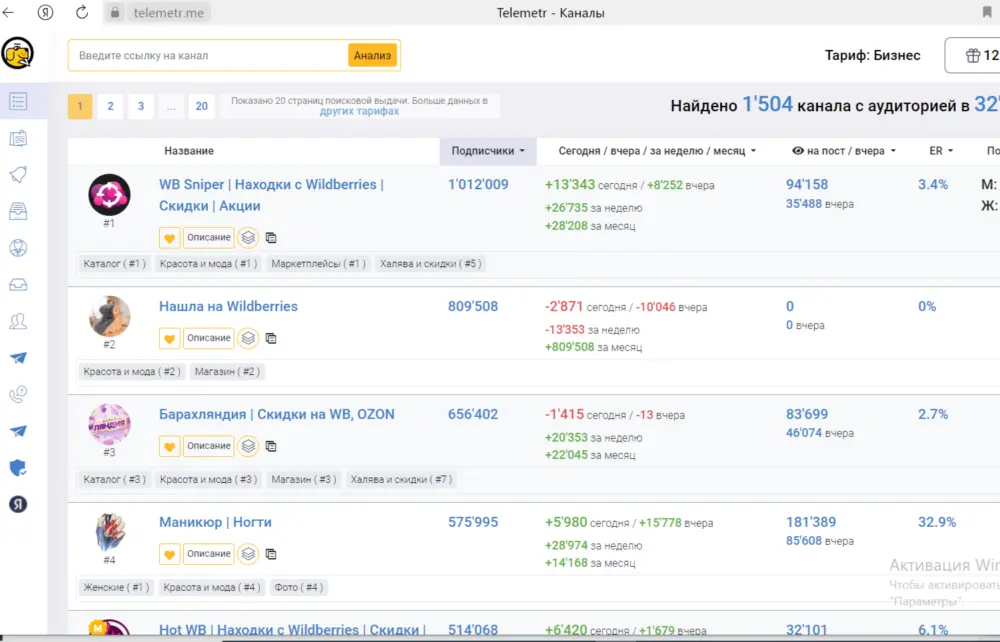1000x642 pixels.
Task: Follow the 'других тарифах' link
Action: pos(359,112)
